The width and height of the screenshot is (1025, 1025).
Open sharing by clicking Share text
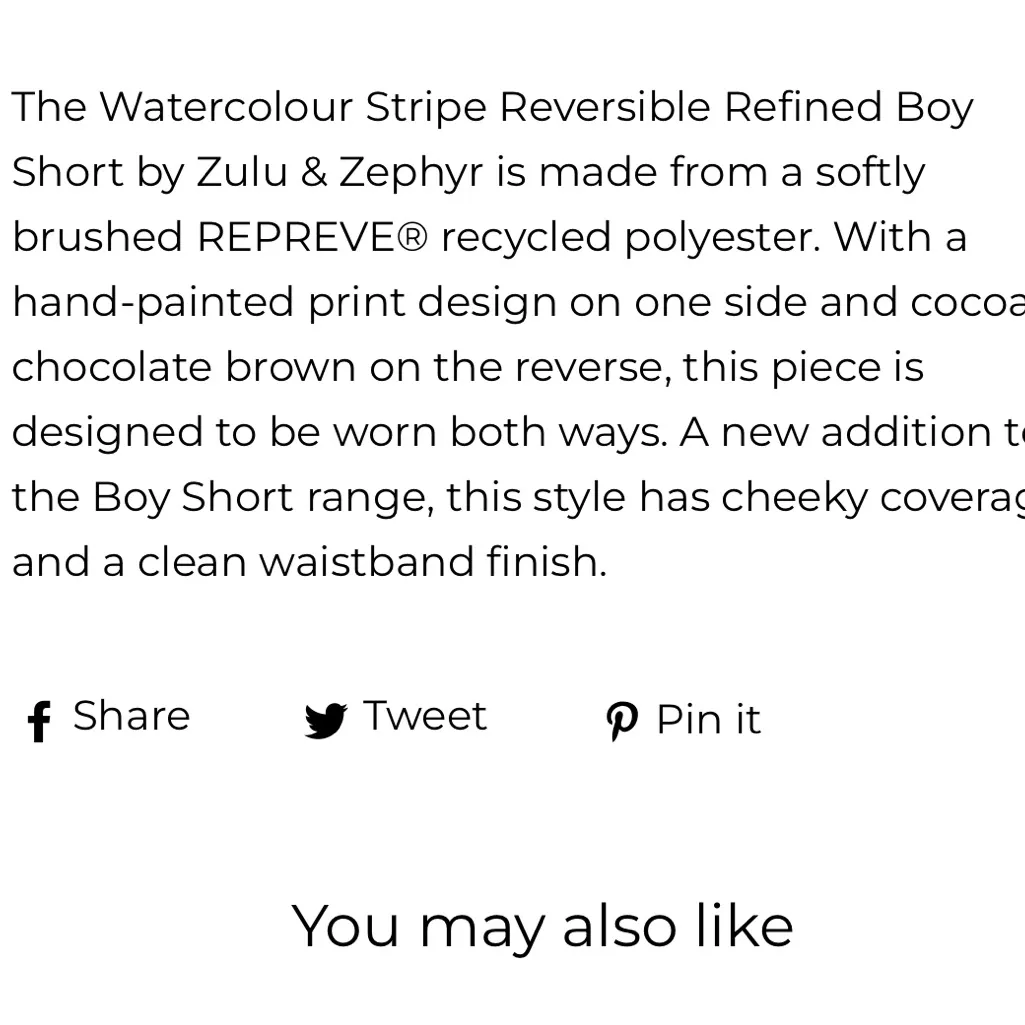point(131,715)
